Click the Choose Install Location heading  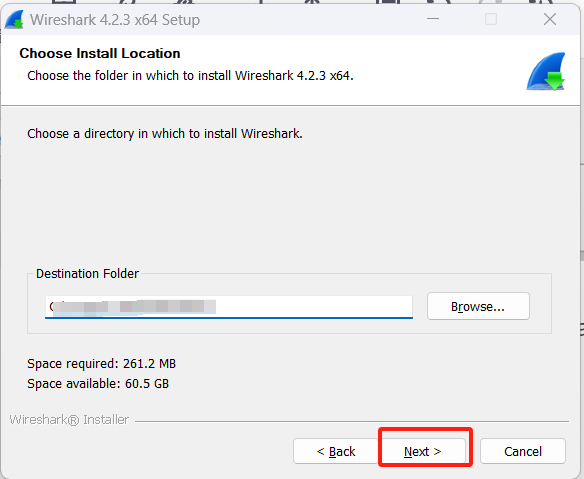pyautogui.click(x=100, y=53)
